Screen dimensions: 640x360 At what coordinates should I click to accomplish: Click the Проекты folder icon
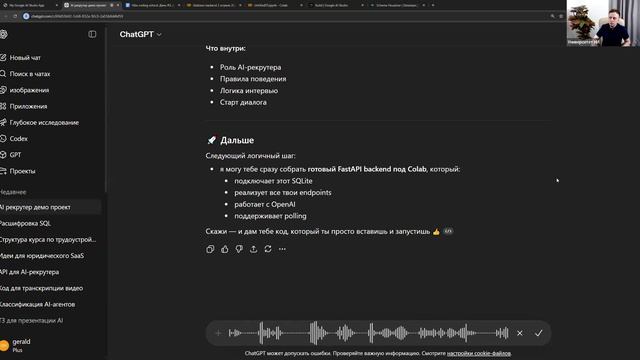(3, 171)
